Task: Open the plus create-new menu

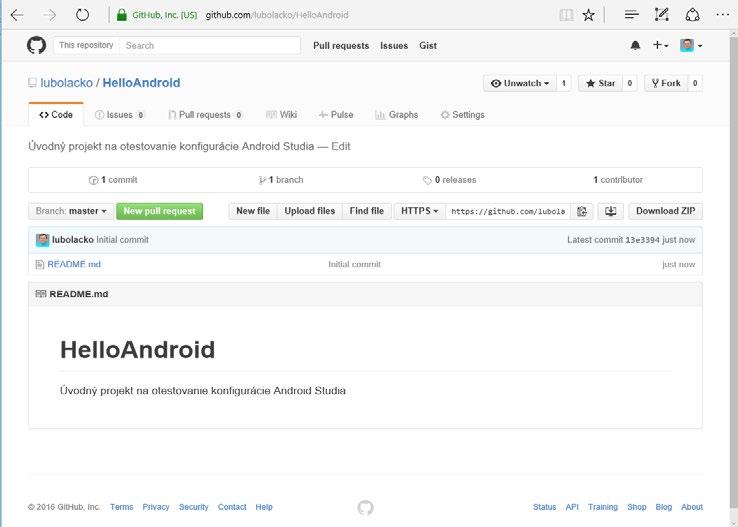Action: pyautogui.click(x=660, y=45)
